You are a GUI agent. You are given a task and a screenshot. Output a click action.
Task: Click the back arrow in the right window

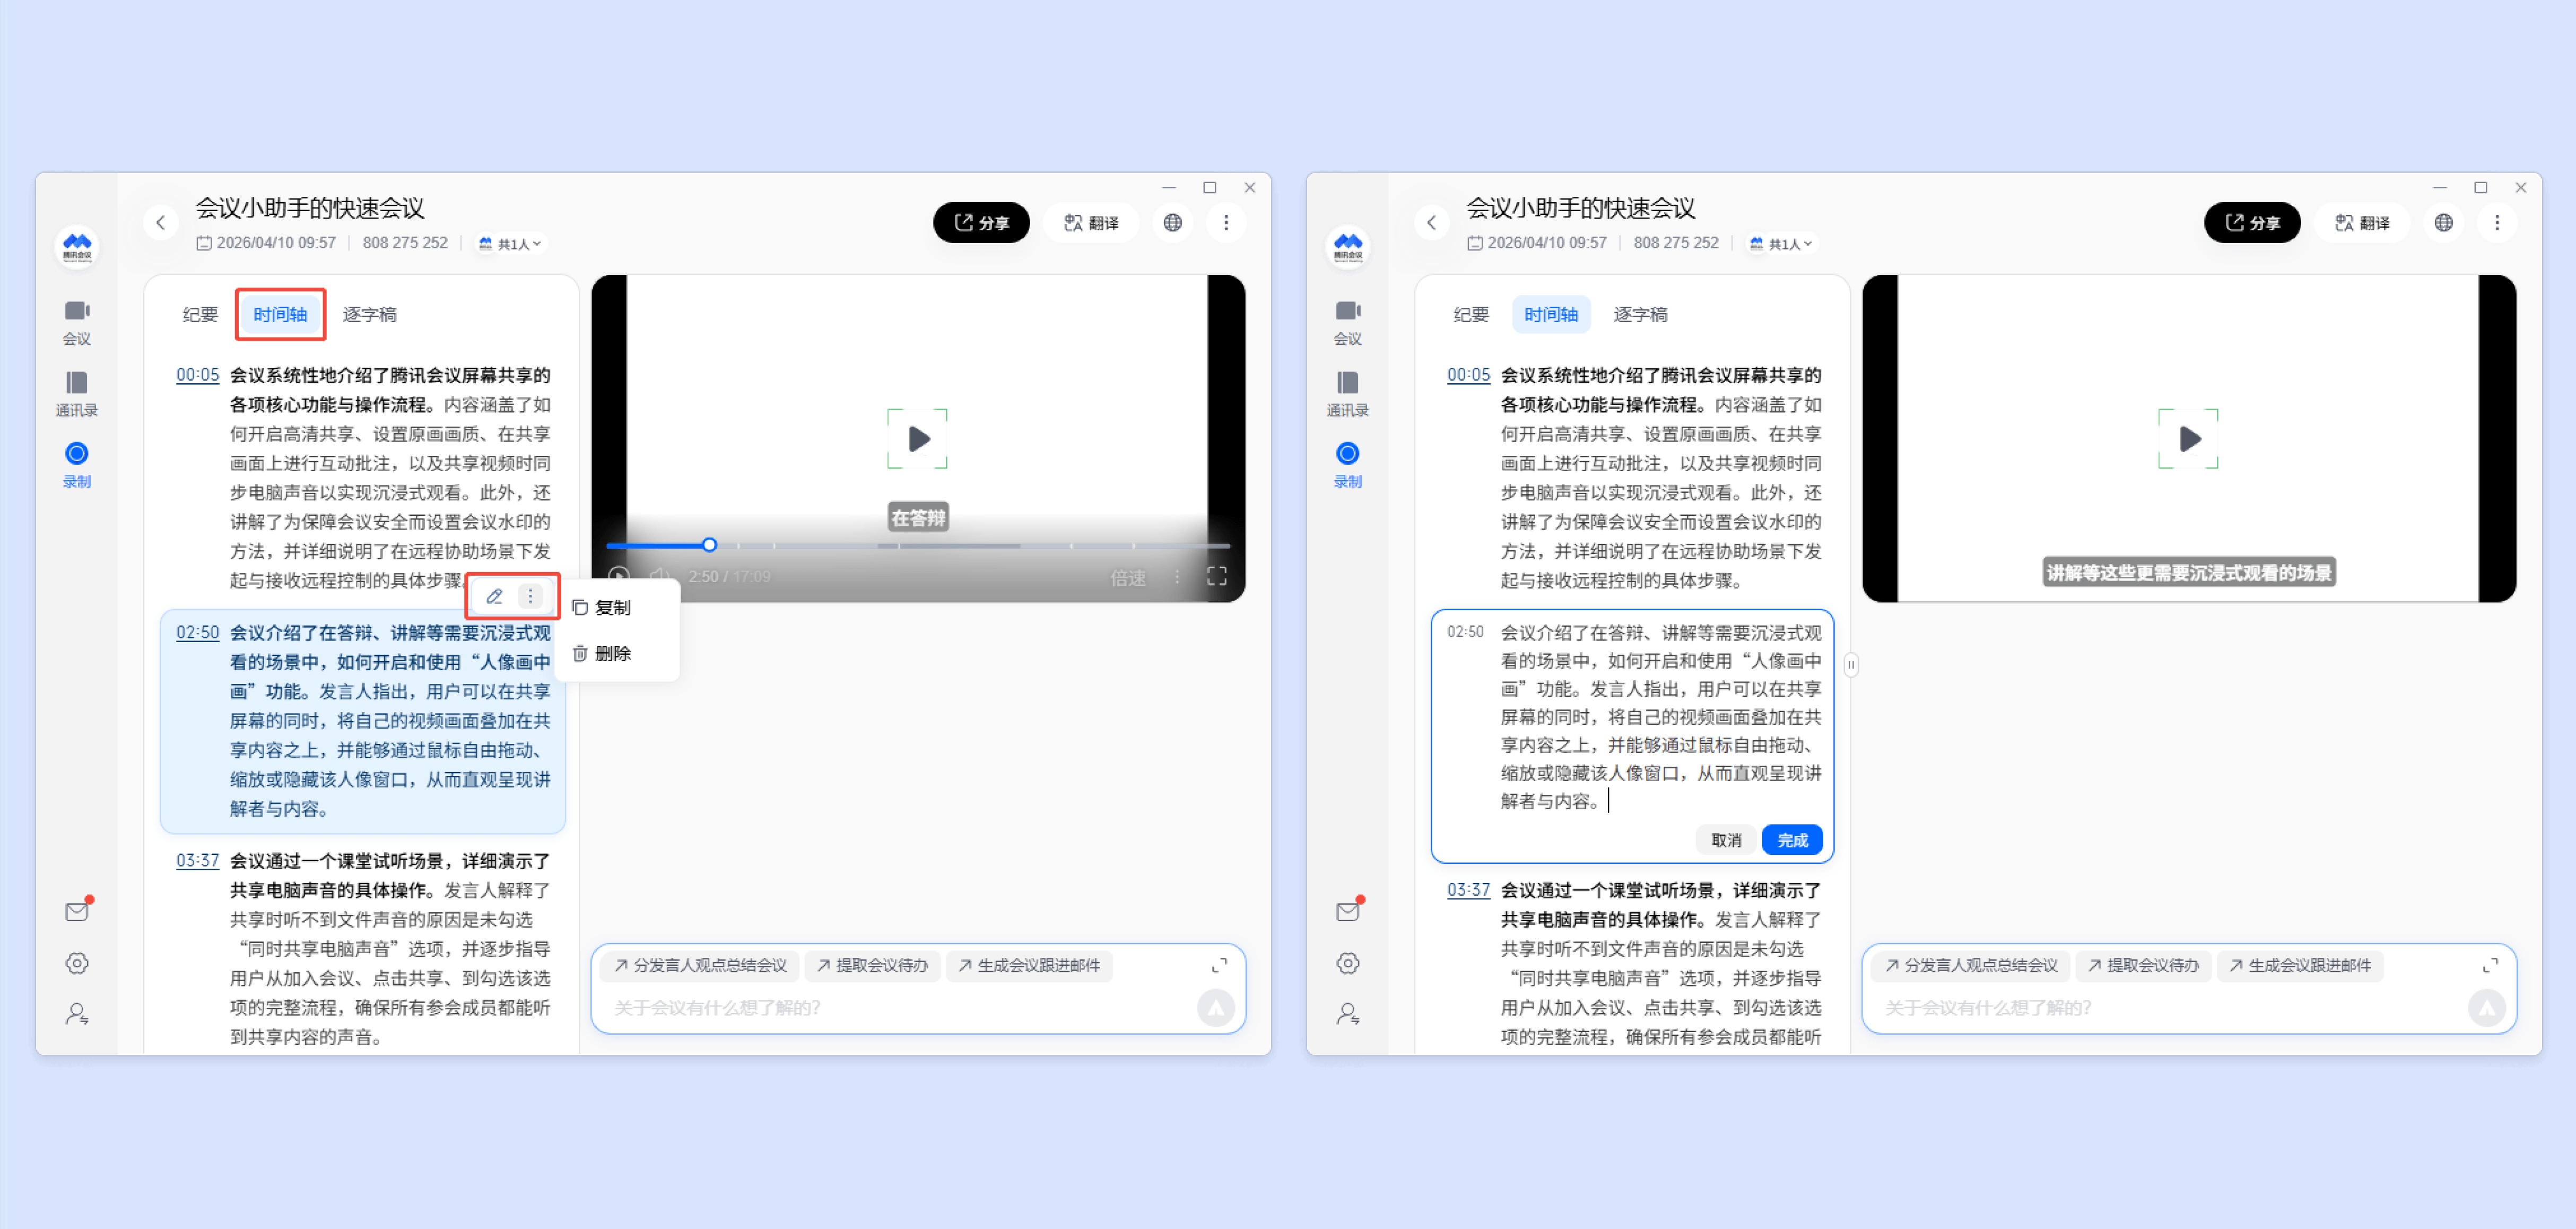click(x=1431, y=222)
